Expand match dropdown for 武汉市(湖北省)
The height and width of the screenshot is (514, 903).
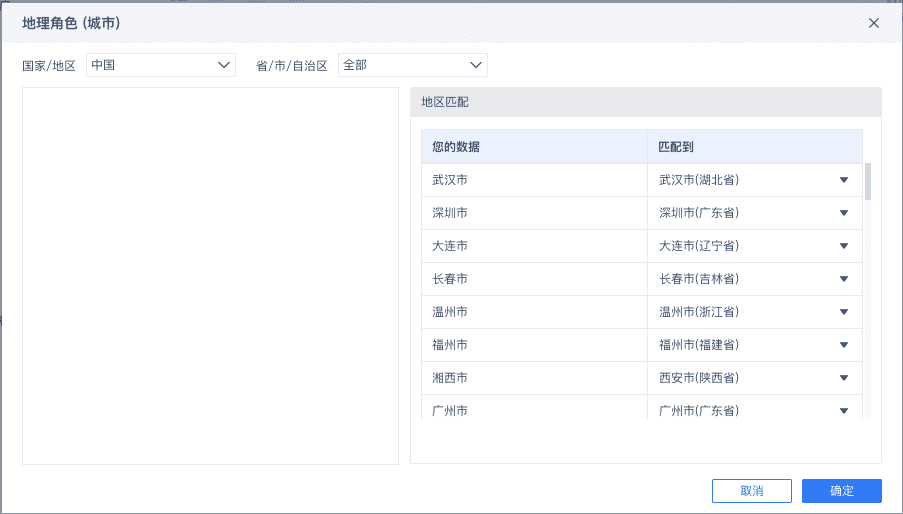(x=843, y=180)
